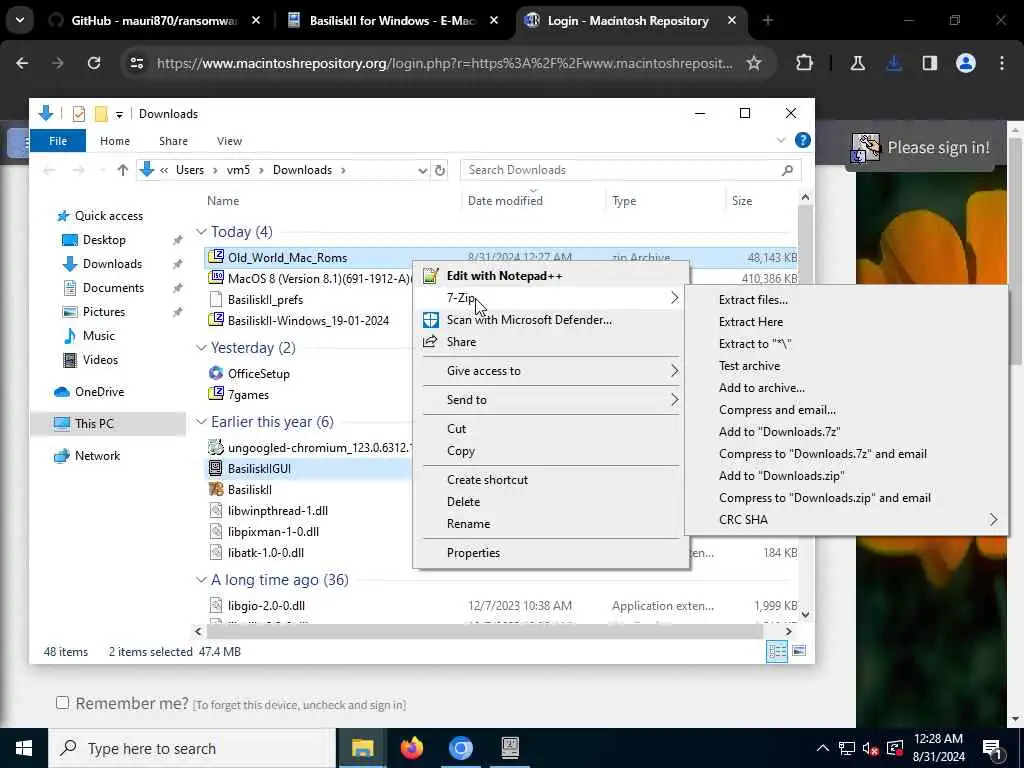Select the MacOS 8 ISO file icon
Screen dimensions: 1024x768
[216, 278]
